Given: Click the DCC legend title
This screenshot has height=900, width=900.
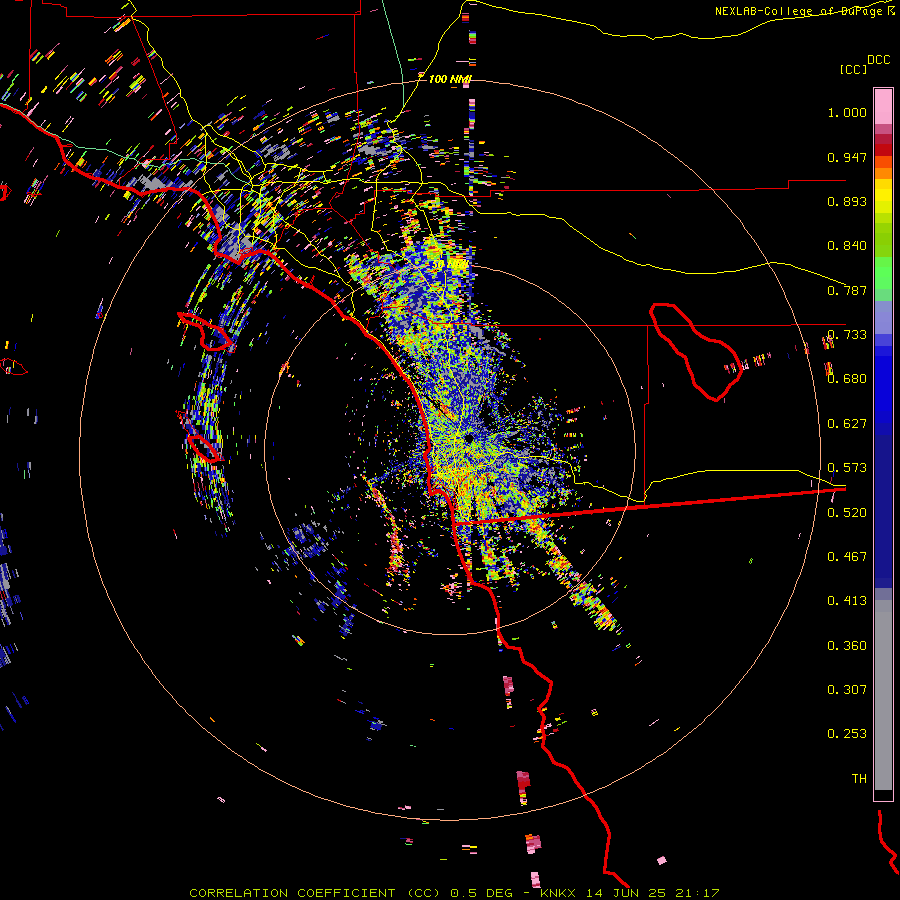Looking at the screenshot, I should point(878,60).
